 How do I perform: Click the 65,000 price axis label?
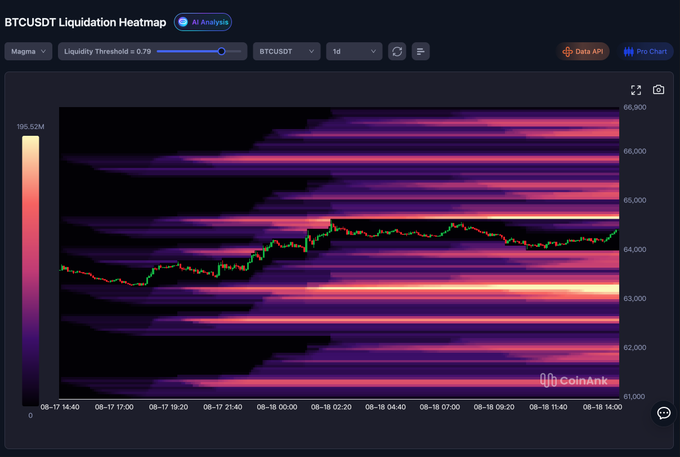point(634,200)
